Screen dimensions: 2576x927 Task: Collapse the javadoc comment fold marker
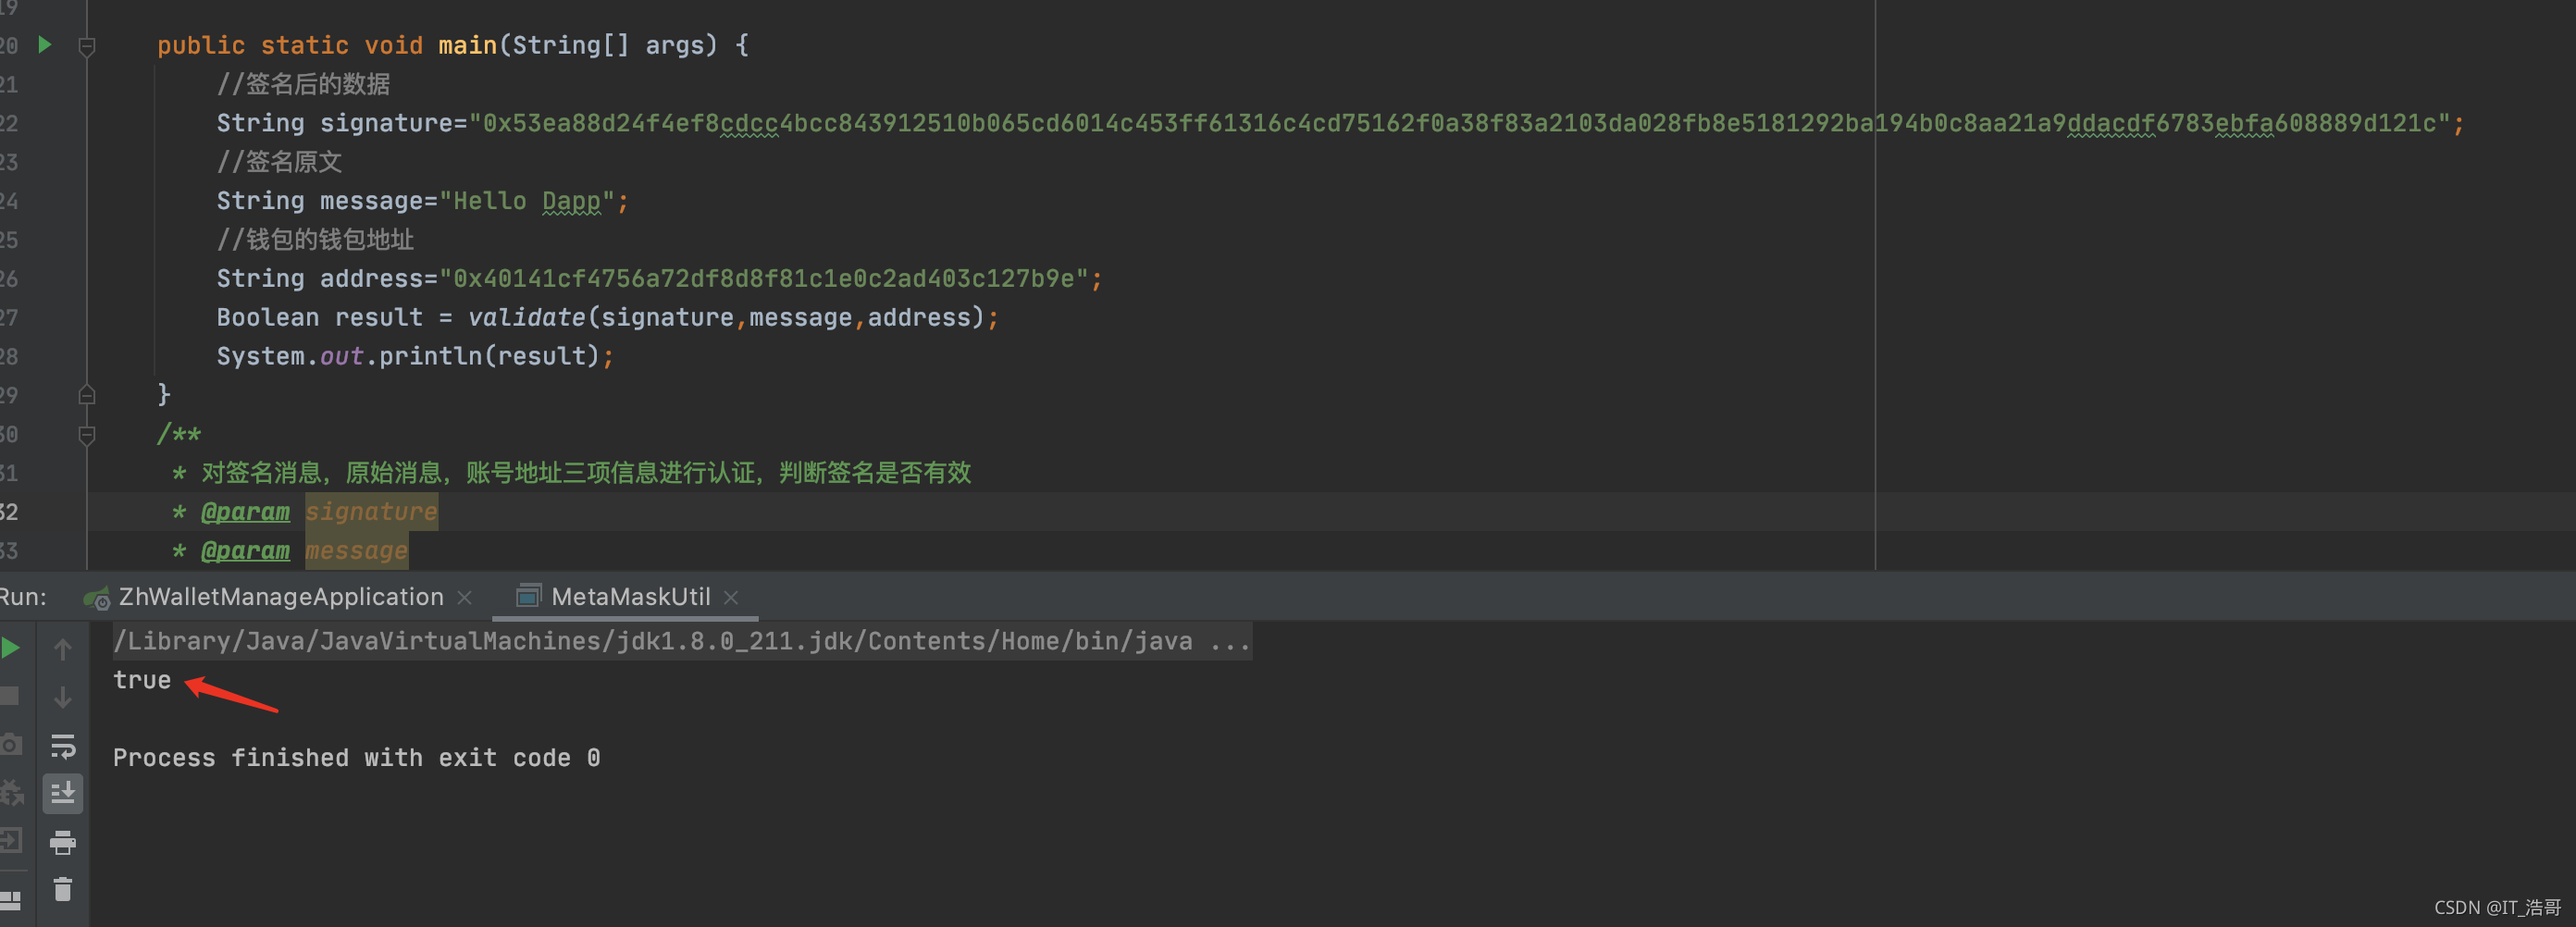click(x=87, y=434)
